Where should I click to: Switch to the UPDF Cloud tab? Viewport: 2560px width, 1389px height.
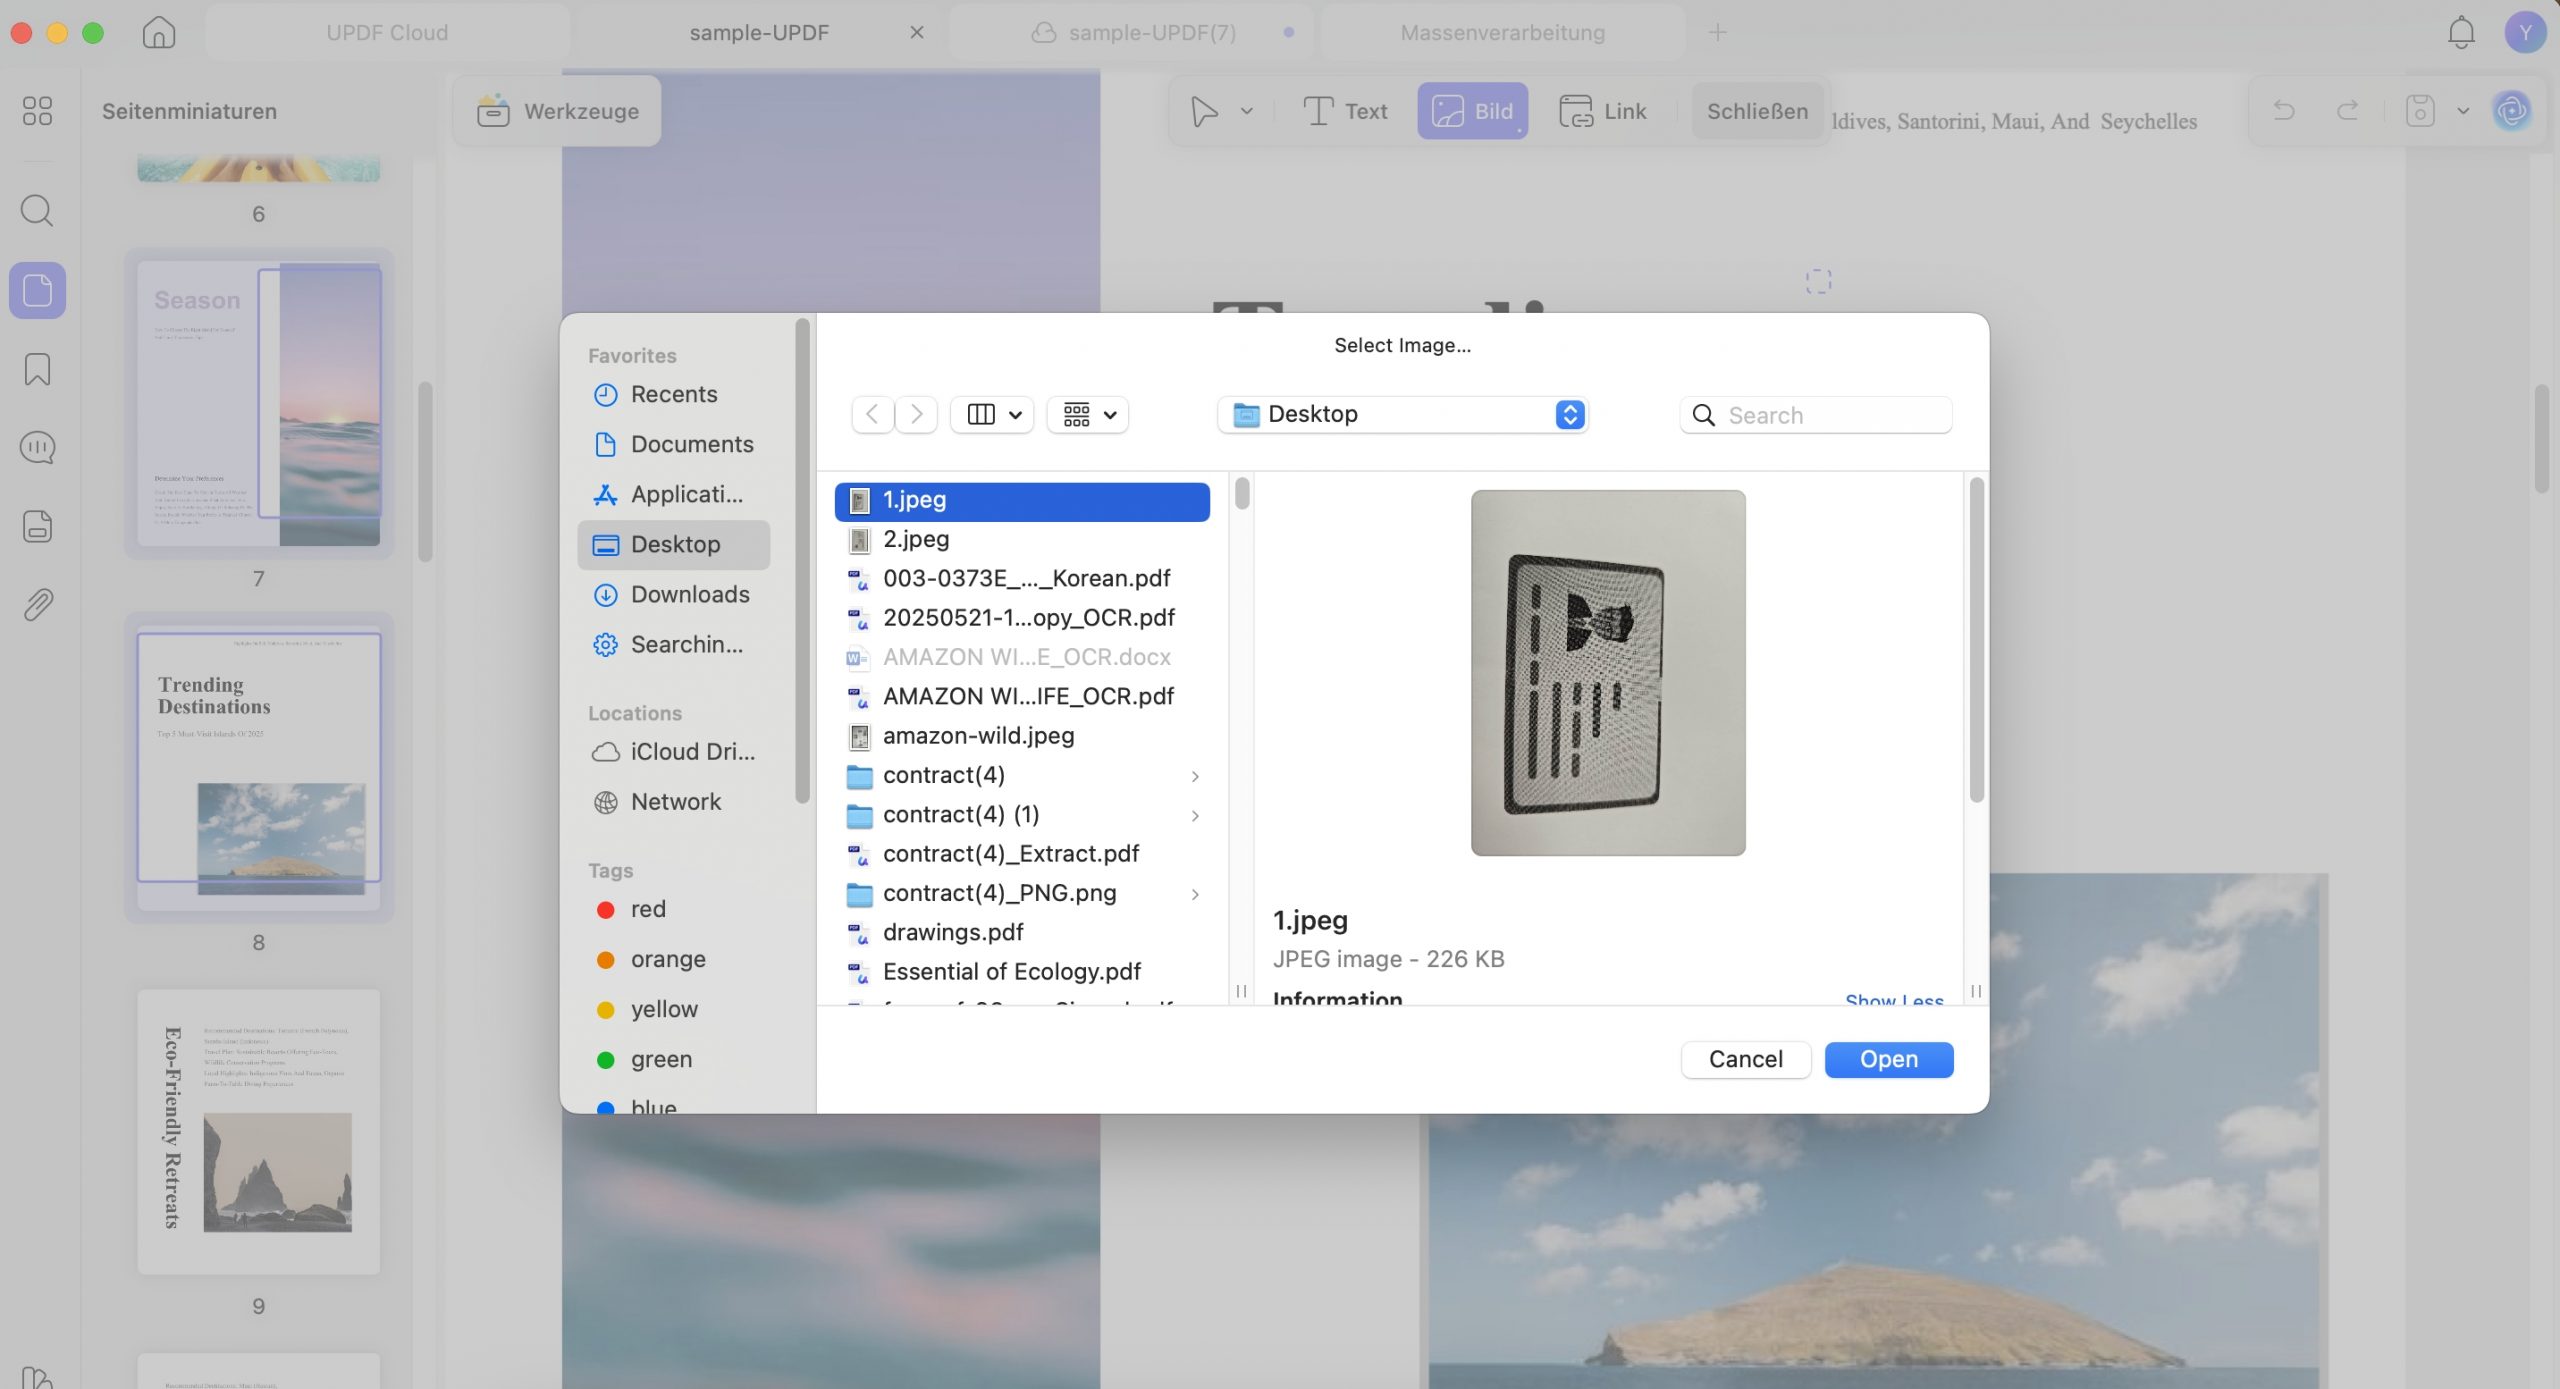click(x=387, y=32)
